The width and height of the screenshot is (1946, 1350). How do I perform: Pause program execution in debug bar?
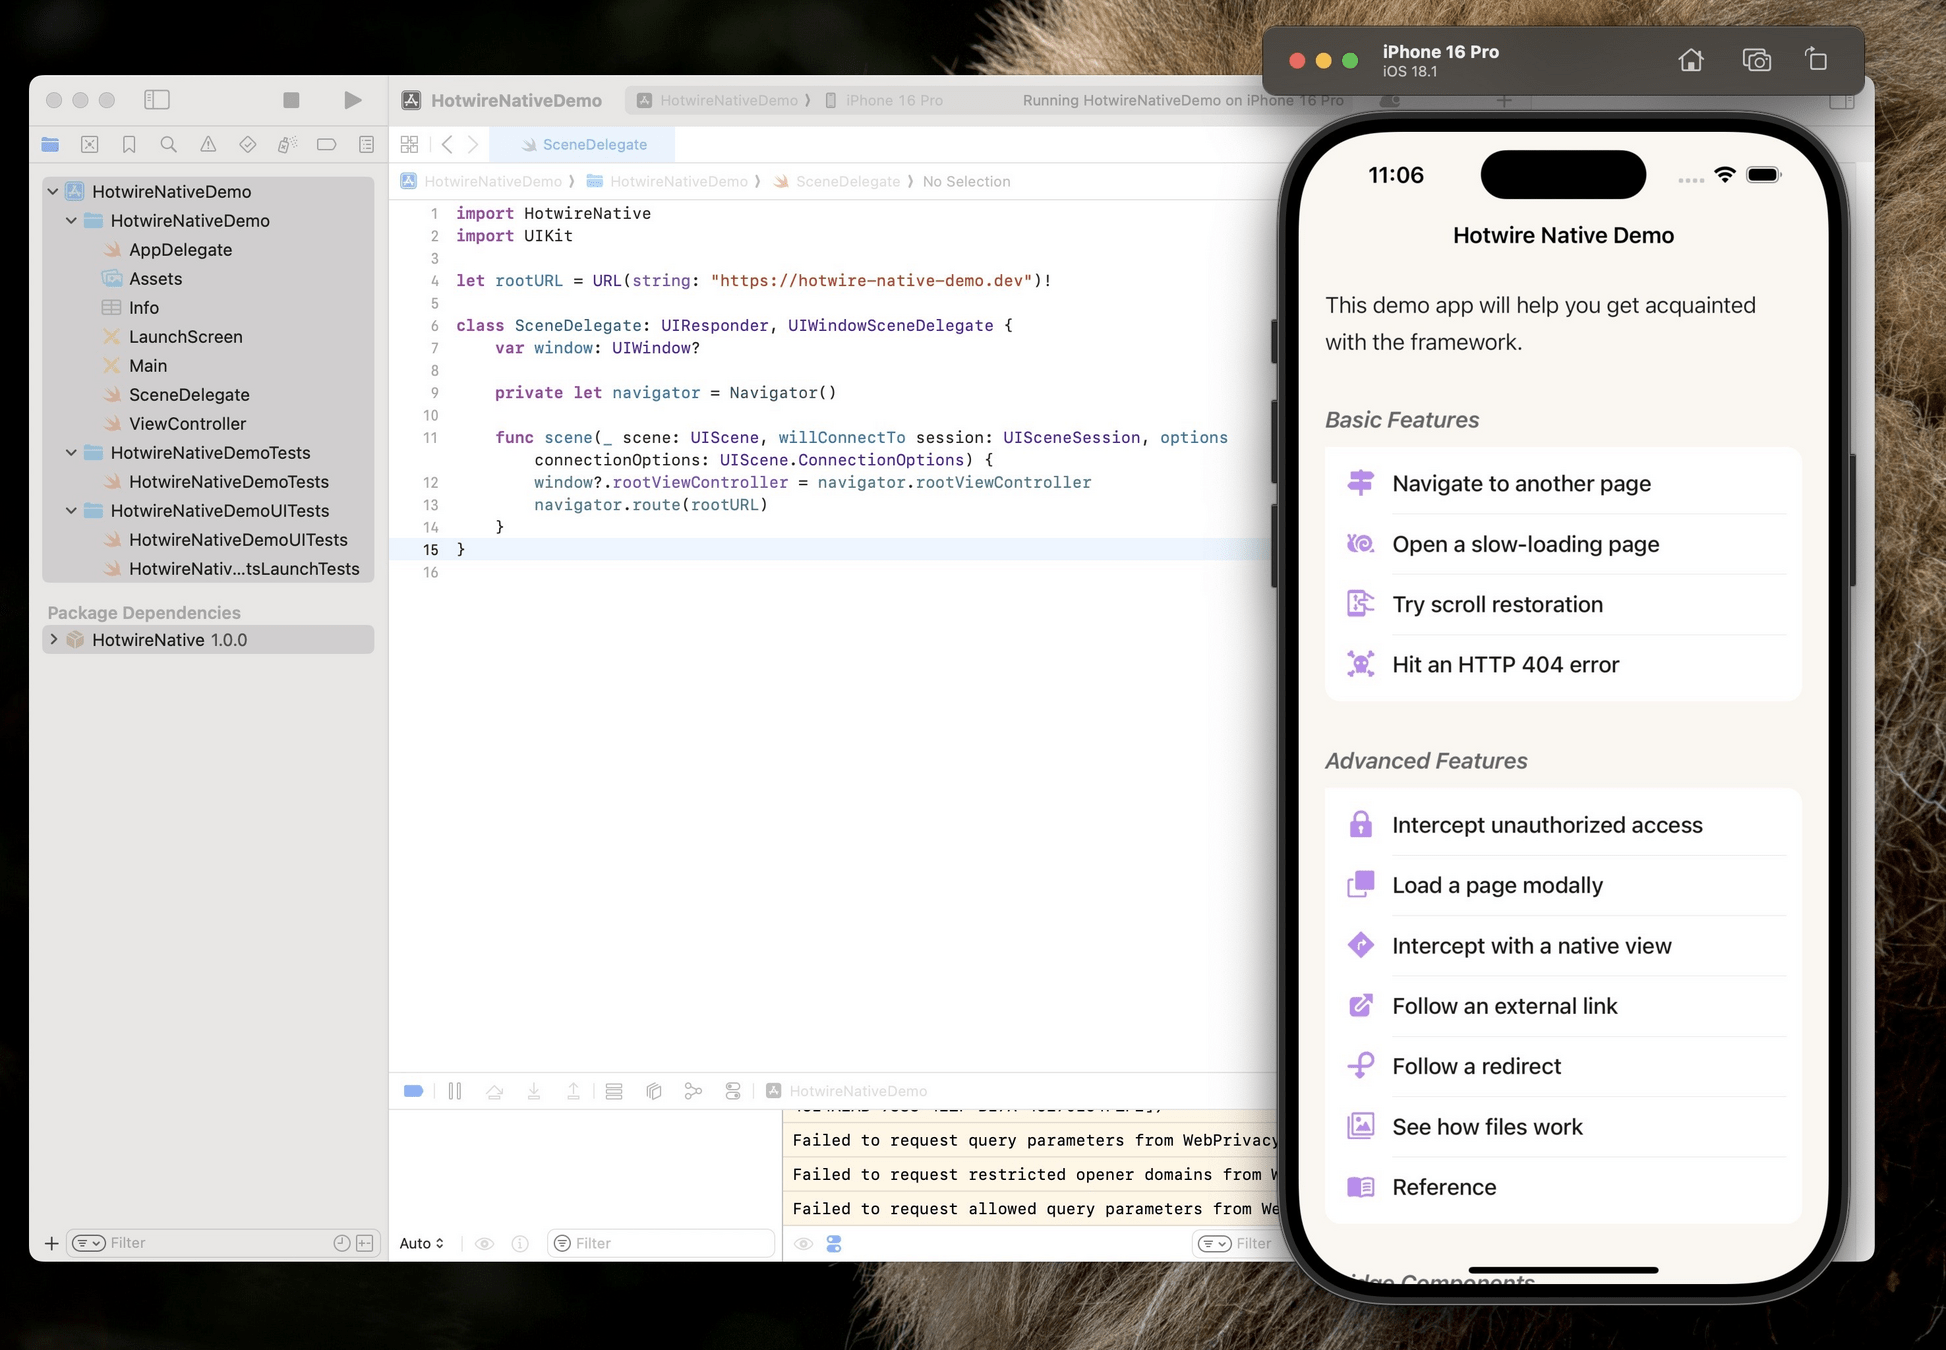point(455,1091)
